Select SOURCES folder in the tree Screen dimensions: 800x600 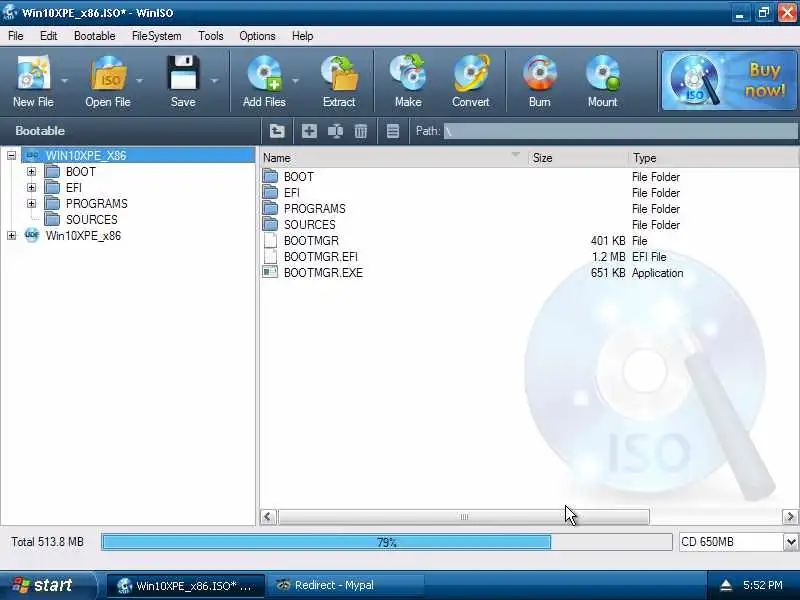[91, 220]
